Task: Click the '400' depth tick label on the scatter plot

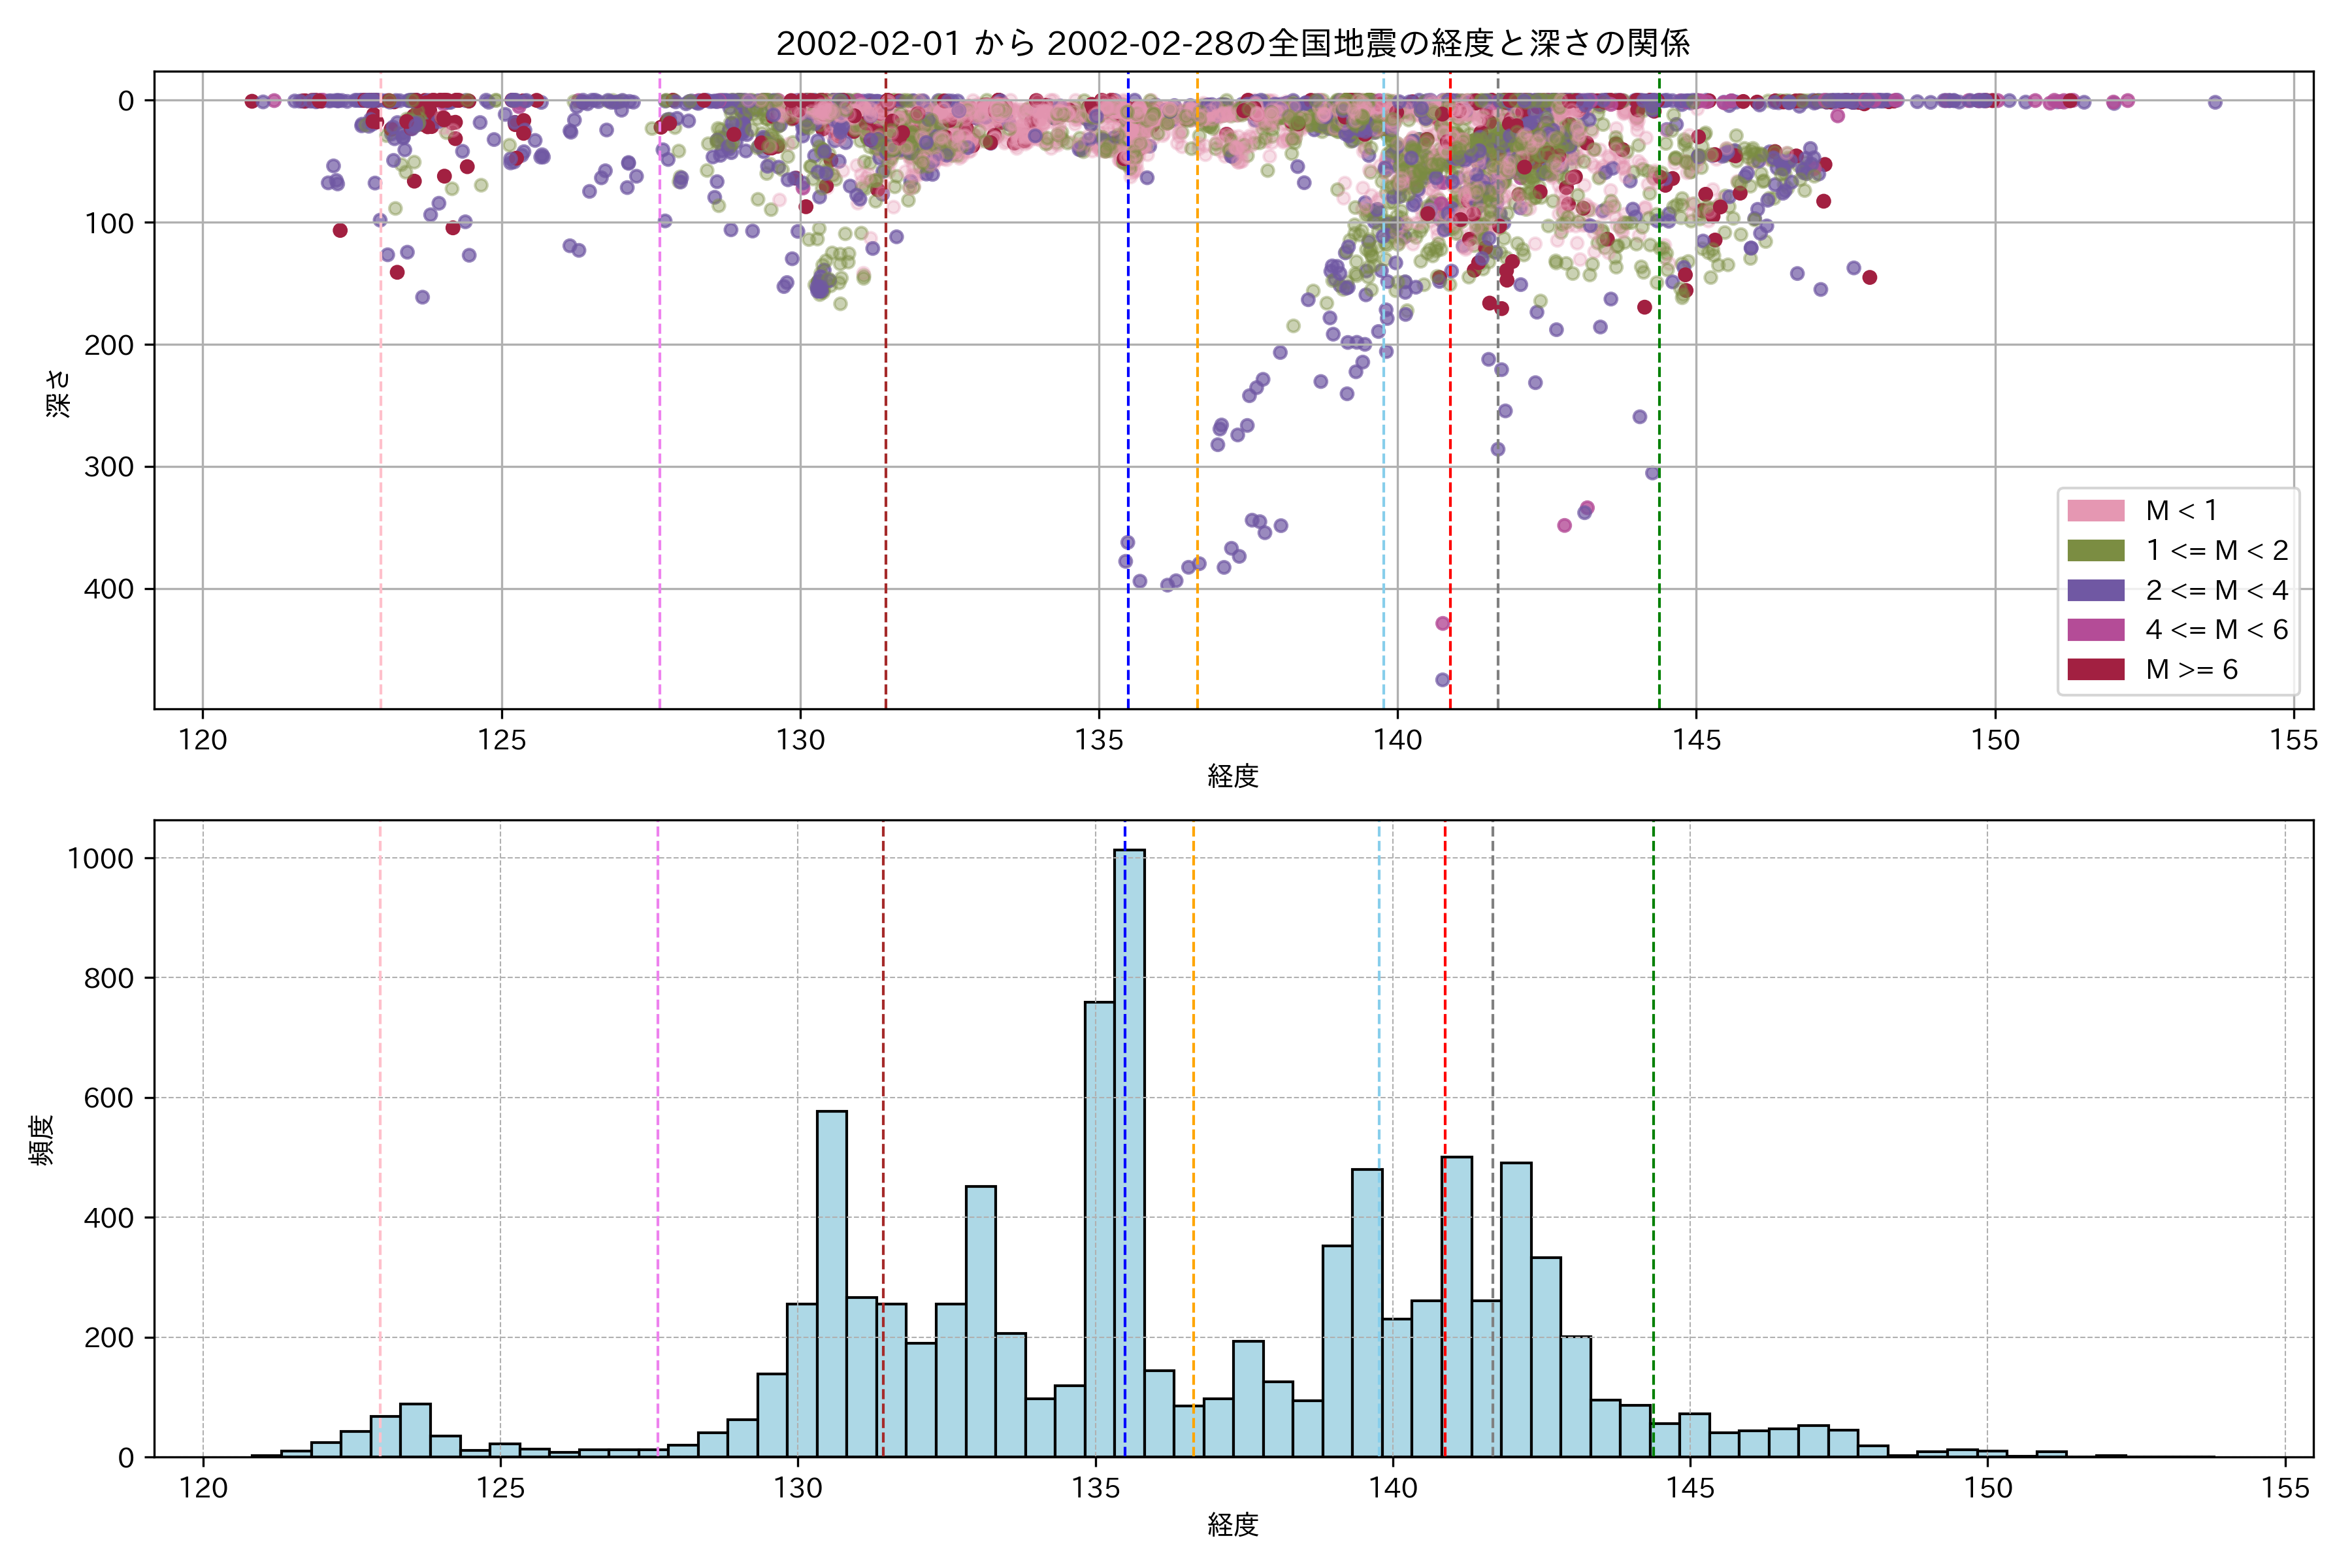Action: (108, 589)
